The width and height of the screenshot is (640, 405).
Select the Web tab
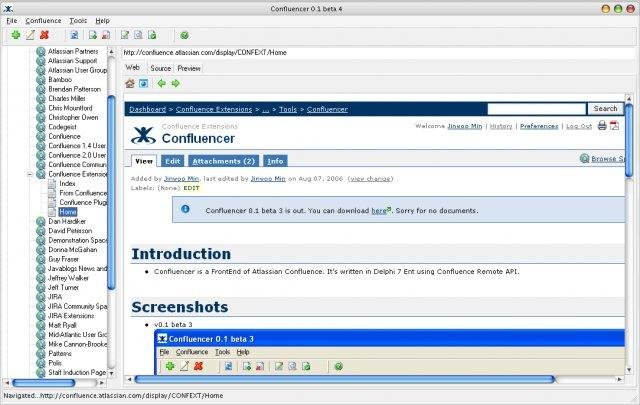(133, 67)
